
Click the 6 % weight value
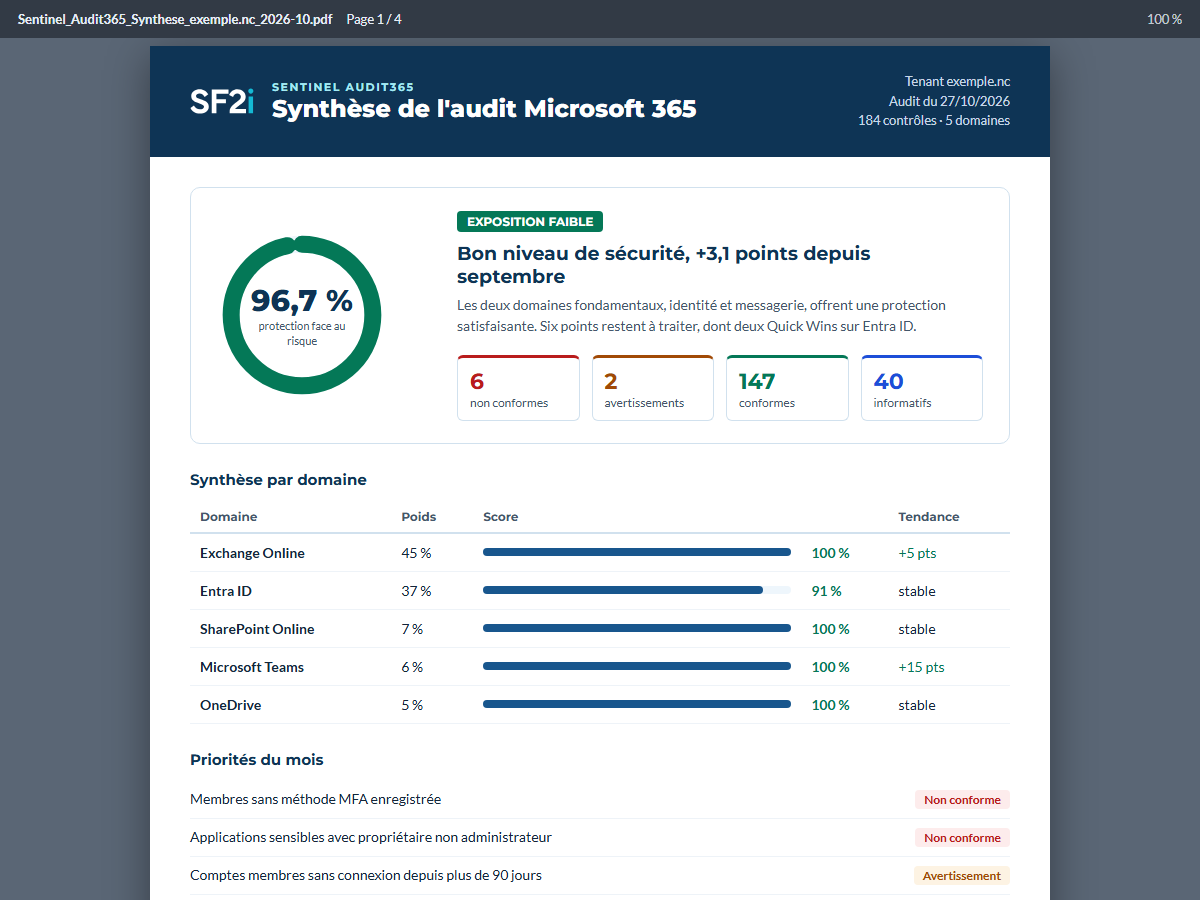(x=412, y=667)
